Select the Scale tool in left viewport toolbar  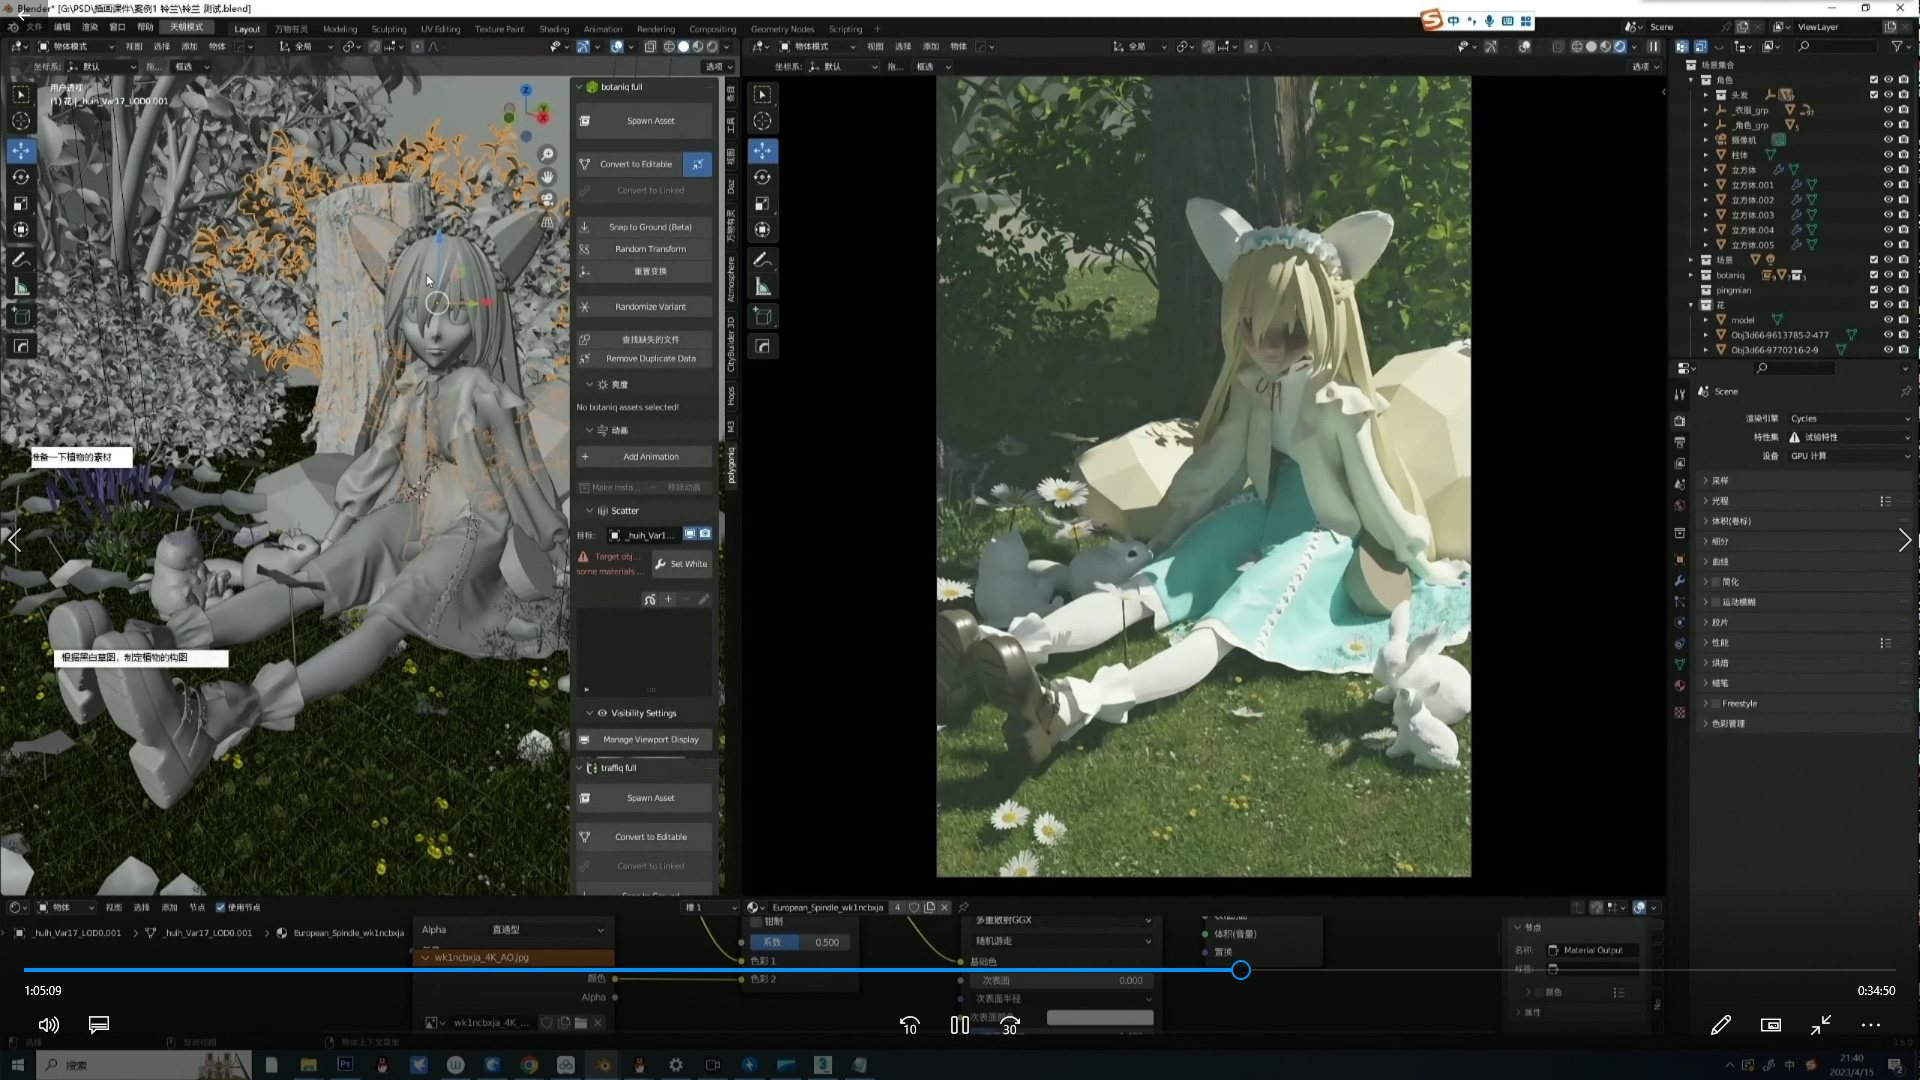(x=21, y=203)
